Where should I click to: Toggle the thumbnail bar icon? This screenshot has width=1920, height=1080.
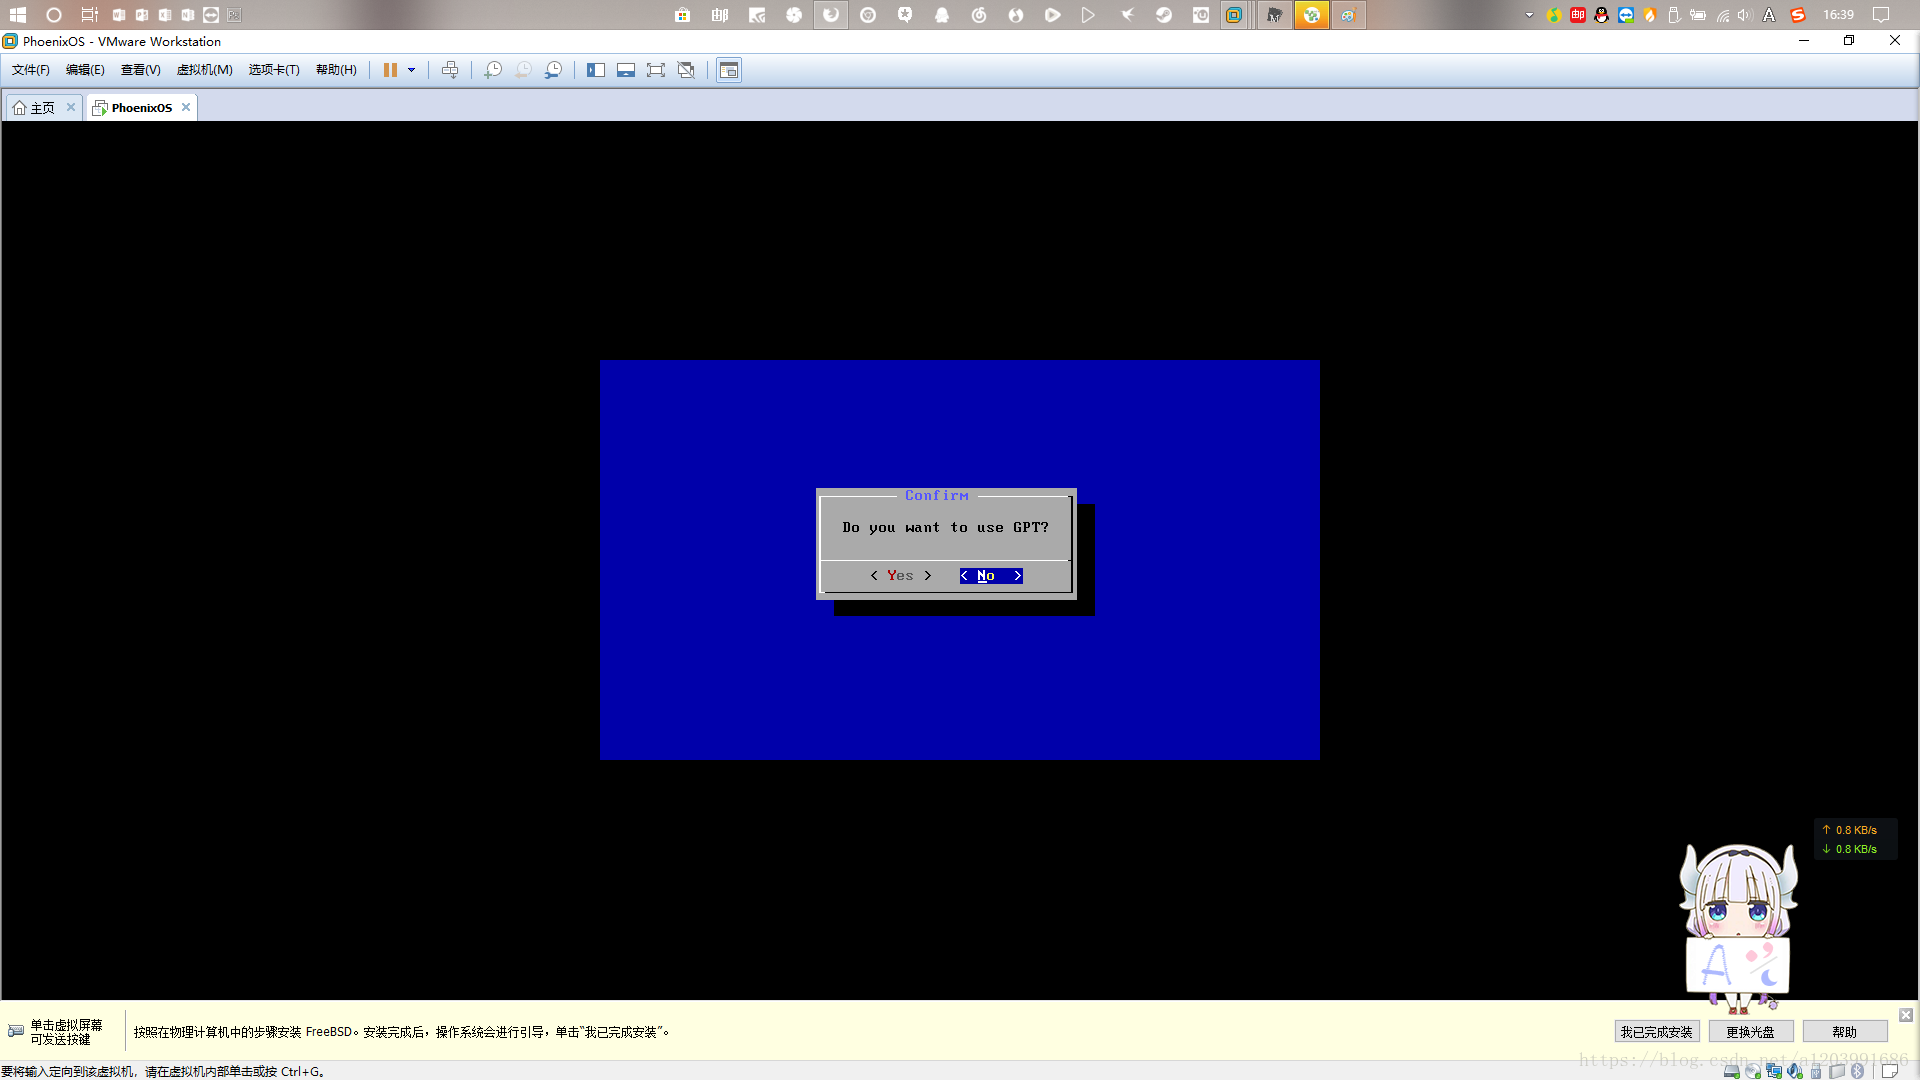626,70
